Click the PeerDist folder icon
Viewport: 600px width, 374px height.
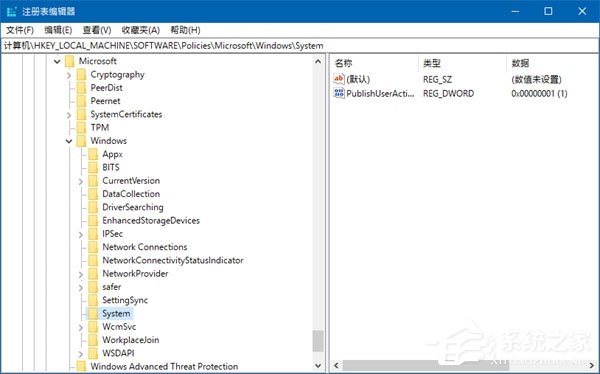pyautogui.click(x=81, y=88)
